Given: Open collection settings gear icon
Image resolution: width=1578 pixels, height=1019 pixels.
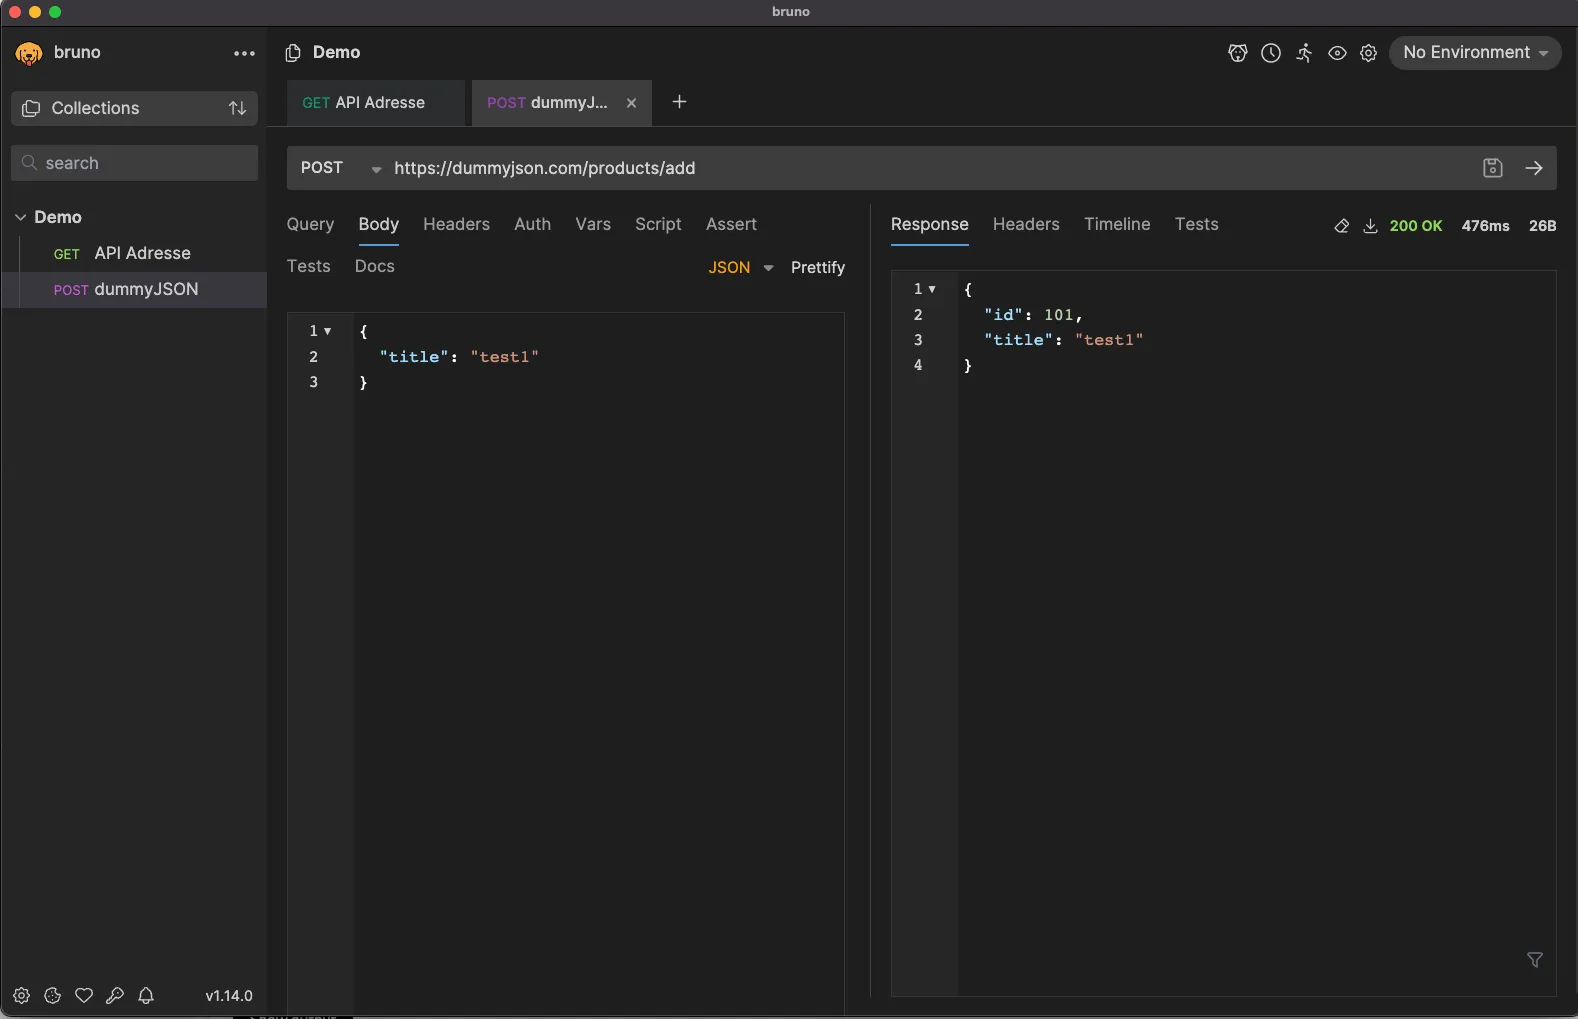Looking at the screenshot, I should (1369, 53).
